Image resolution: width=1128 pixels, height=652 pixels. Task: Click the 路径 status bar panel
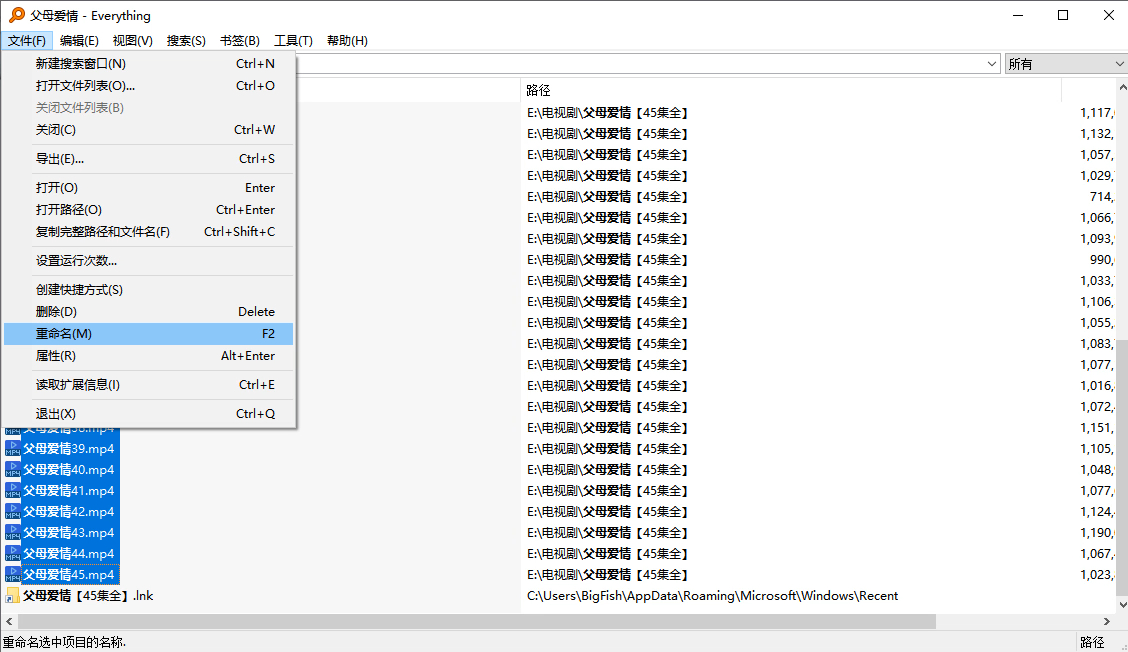point(1092,642)
